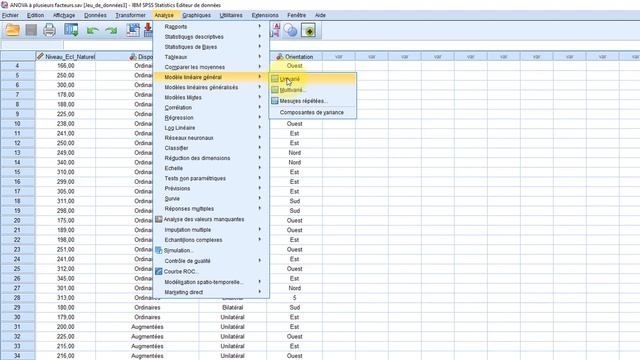Screen dimensions: 640x360
Task: Click the Bilatéral cell in row 29
Action: coord(233,307)
